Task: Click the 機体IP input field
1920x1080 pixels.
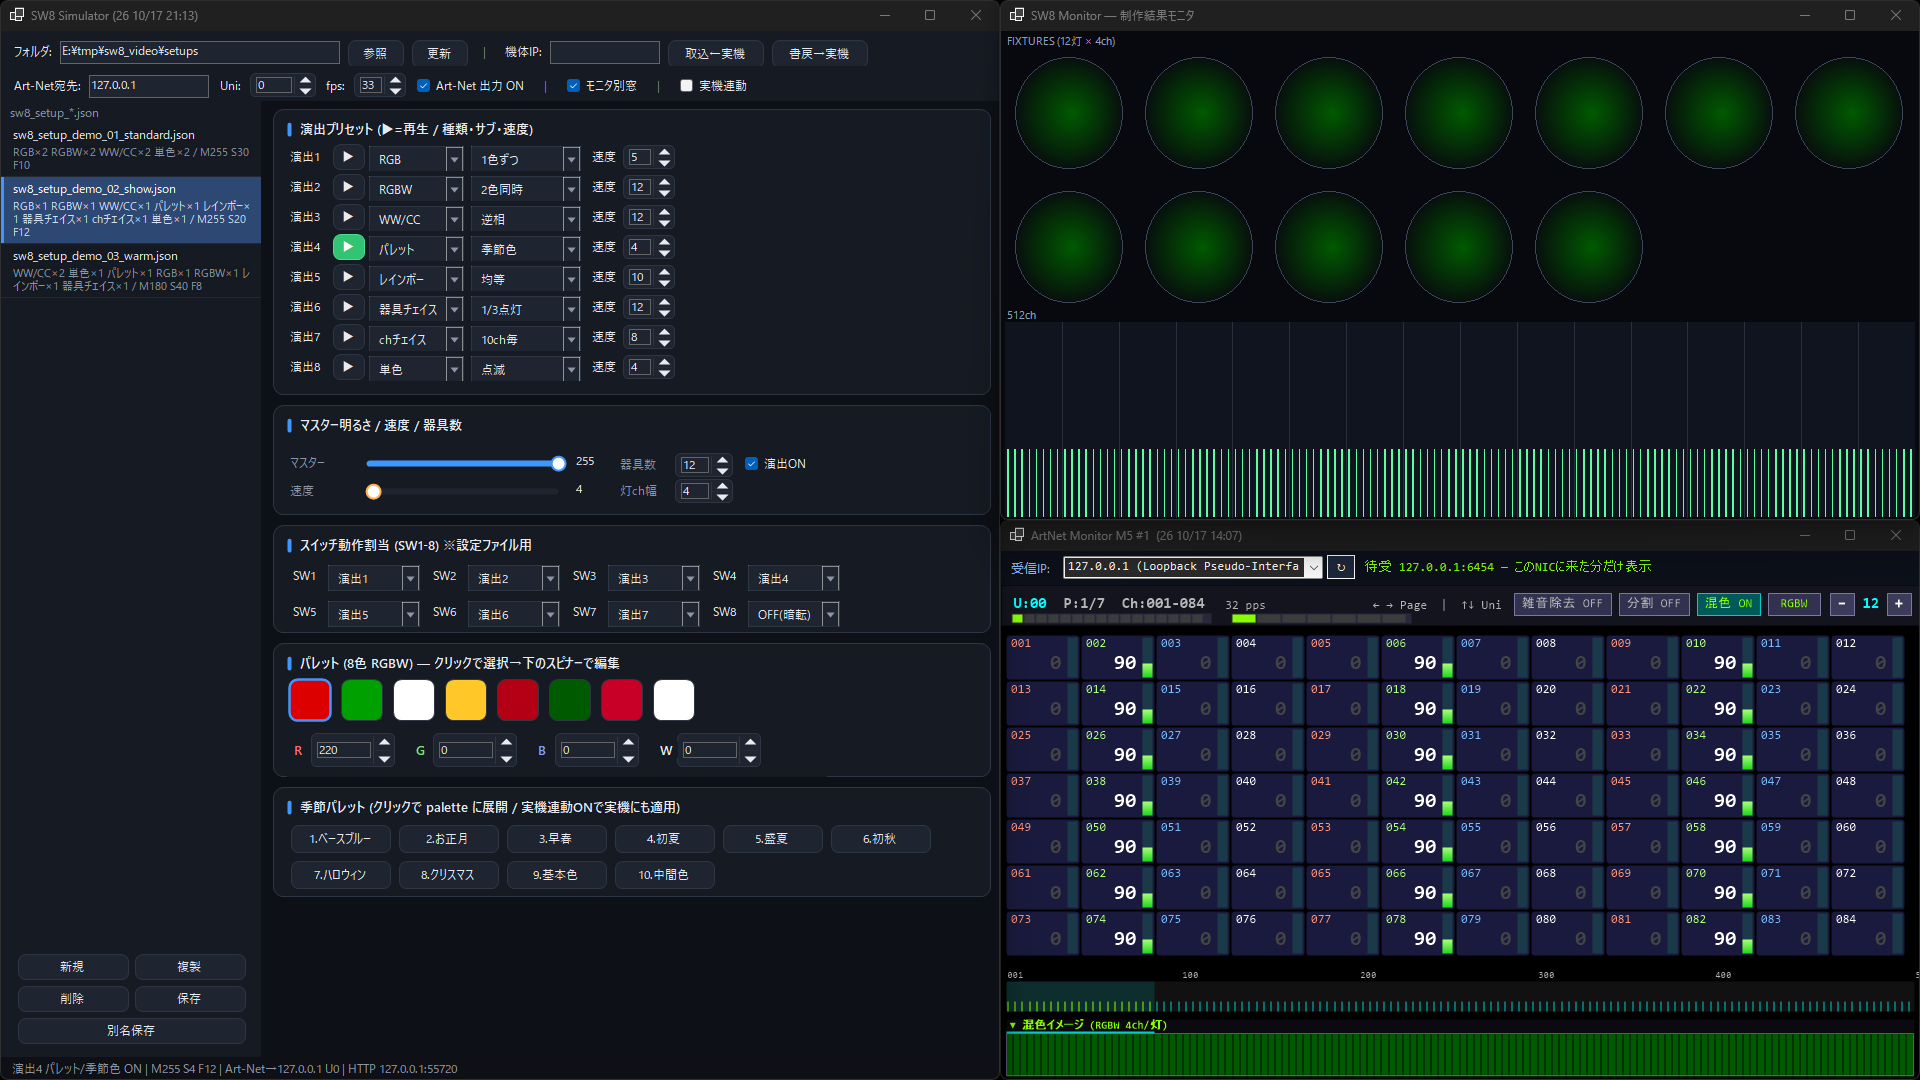Action: [x=605, y=53]
